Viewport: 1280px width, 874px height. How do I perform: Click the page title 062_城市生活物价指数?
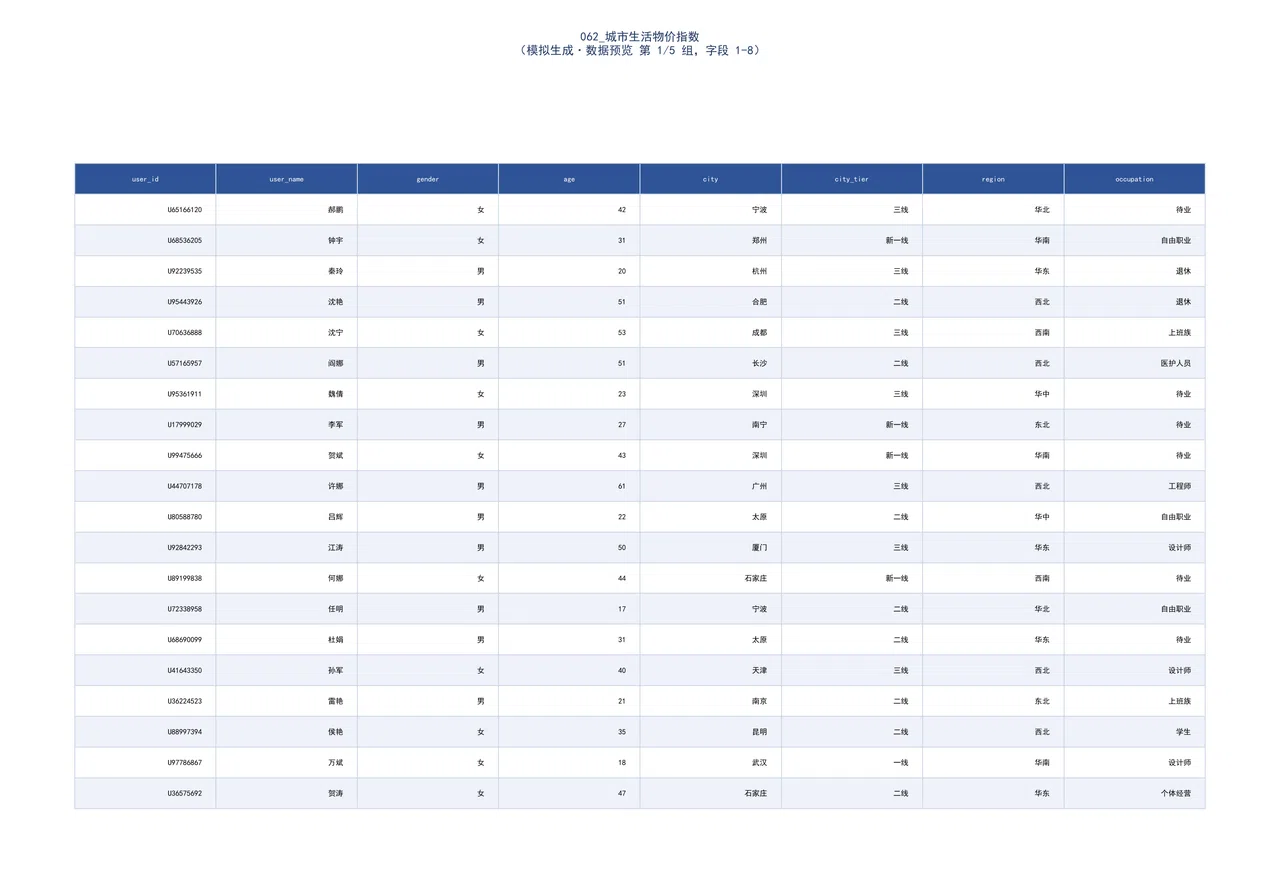[x=640, y=36]
